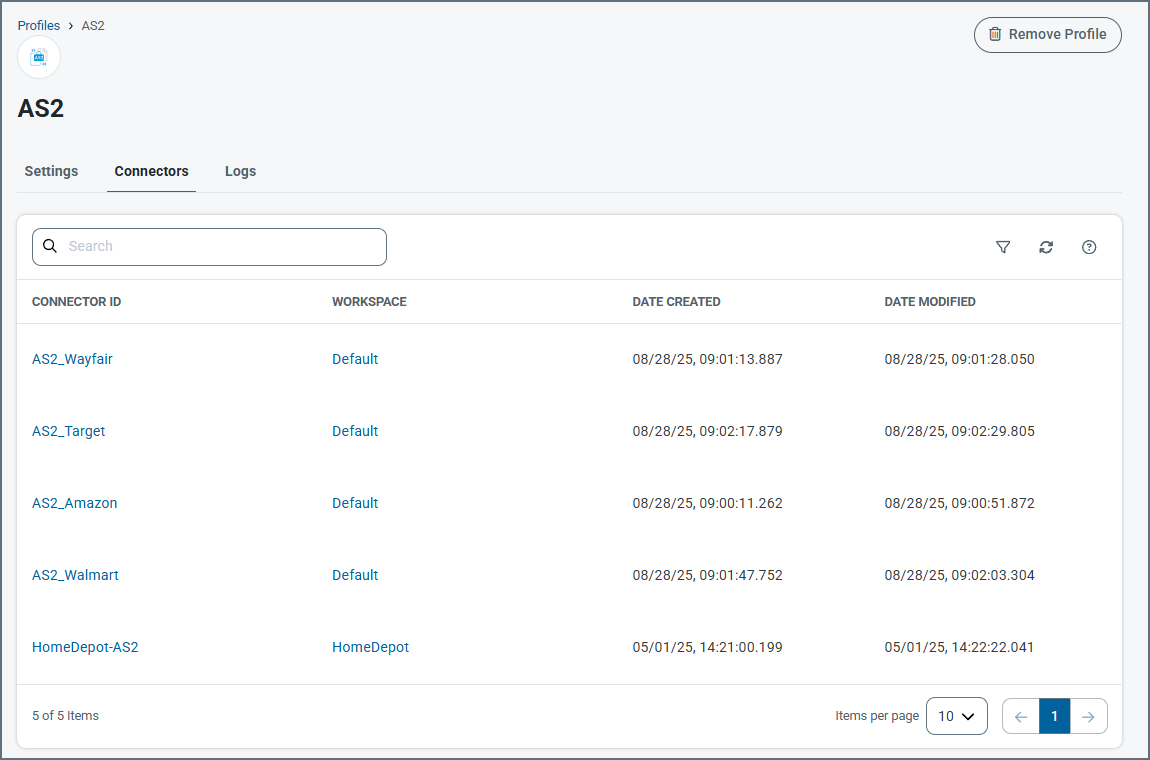Go to the next page arrow

[1088, 716]
